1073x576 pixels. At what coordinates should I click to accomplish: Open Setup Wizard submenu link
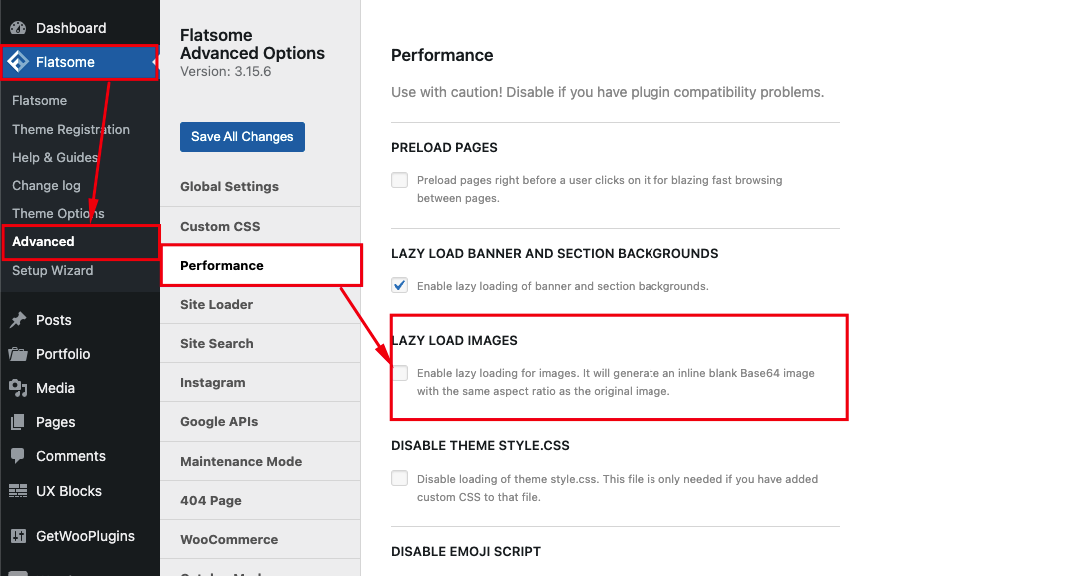[53, 270]
